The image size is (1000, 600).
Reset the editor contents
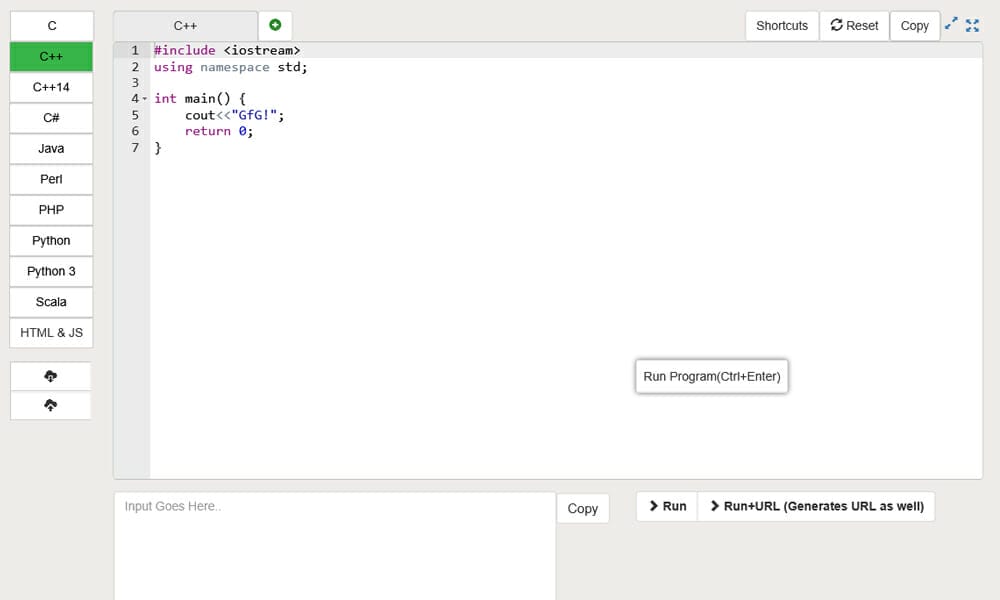coord(854,25)
